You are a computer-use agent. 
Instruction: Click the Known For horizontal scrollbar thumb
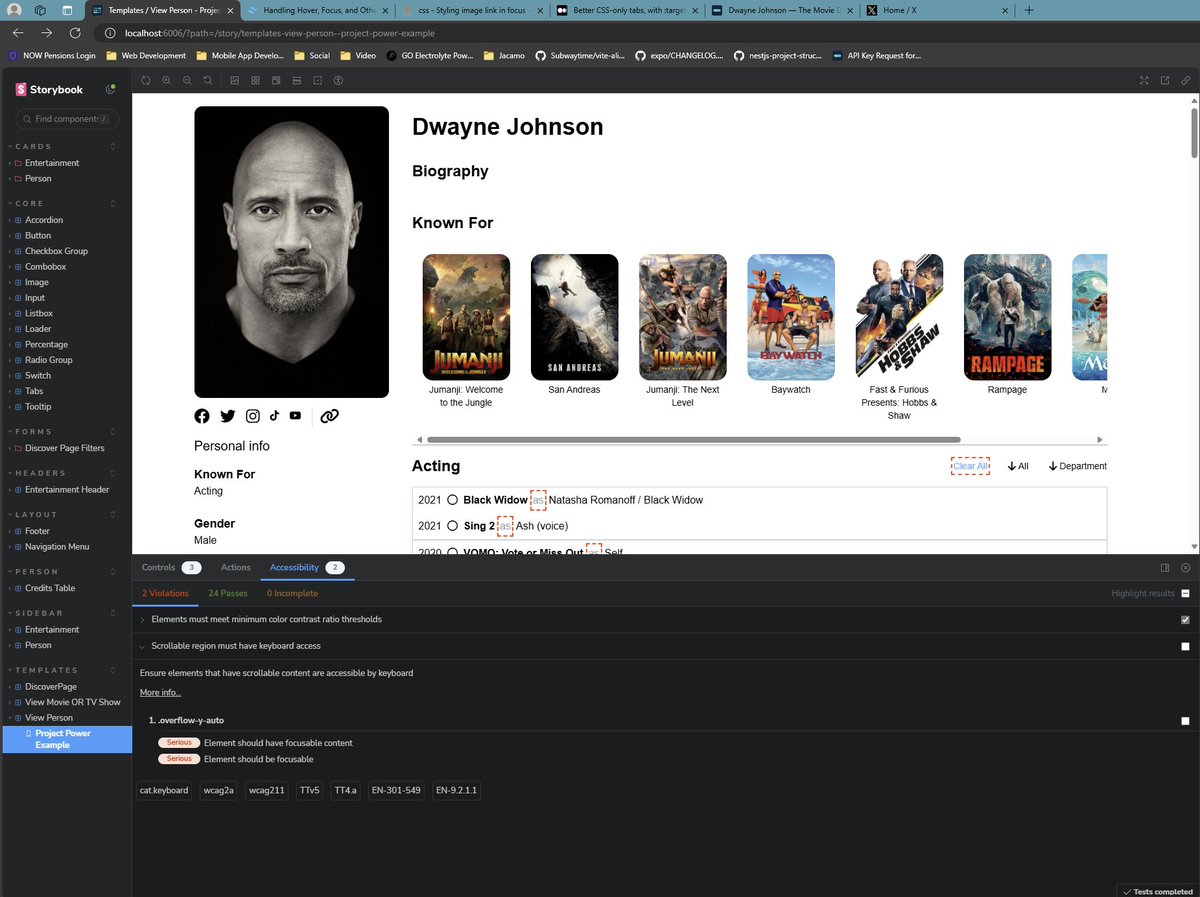coord(693,439)
